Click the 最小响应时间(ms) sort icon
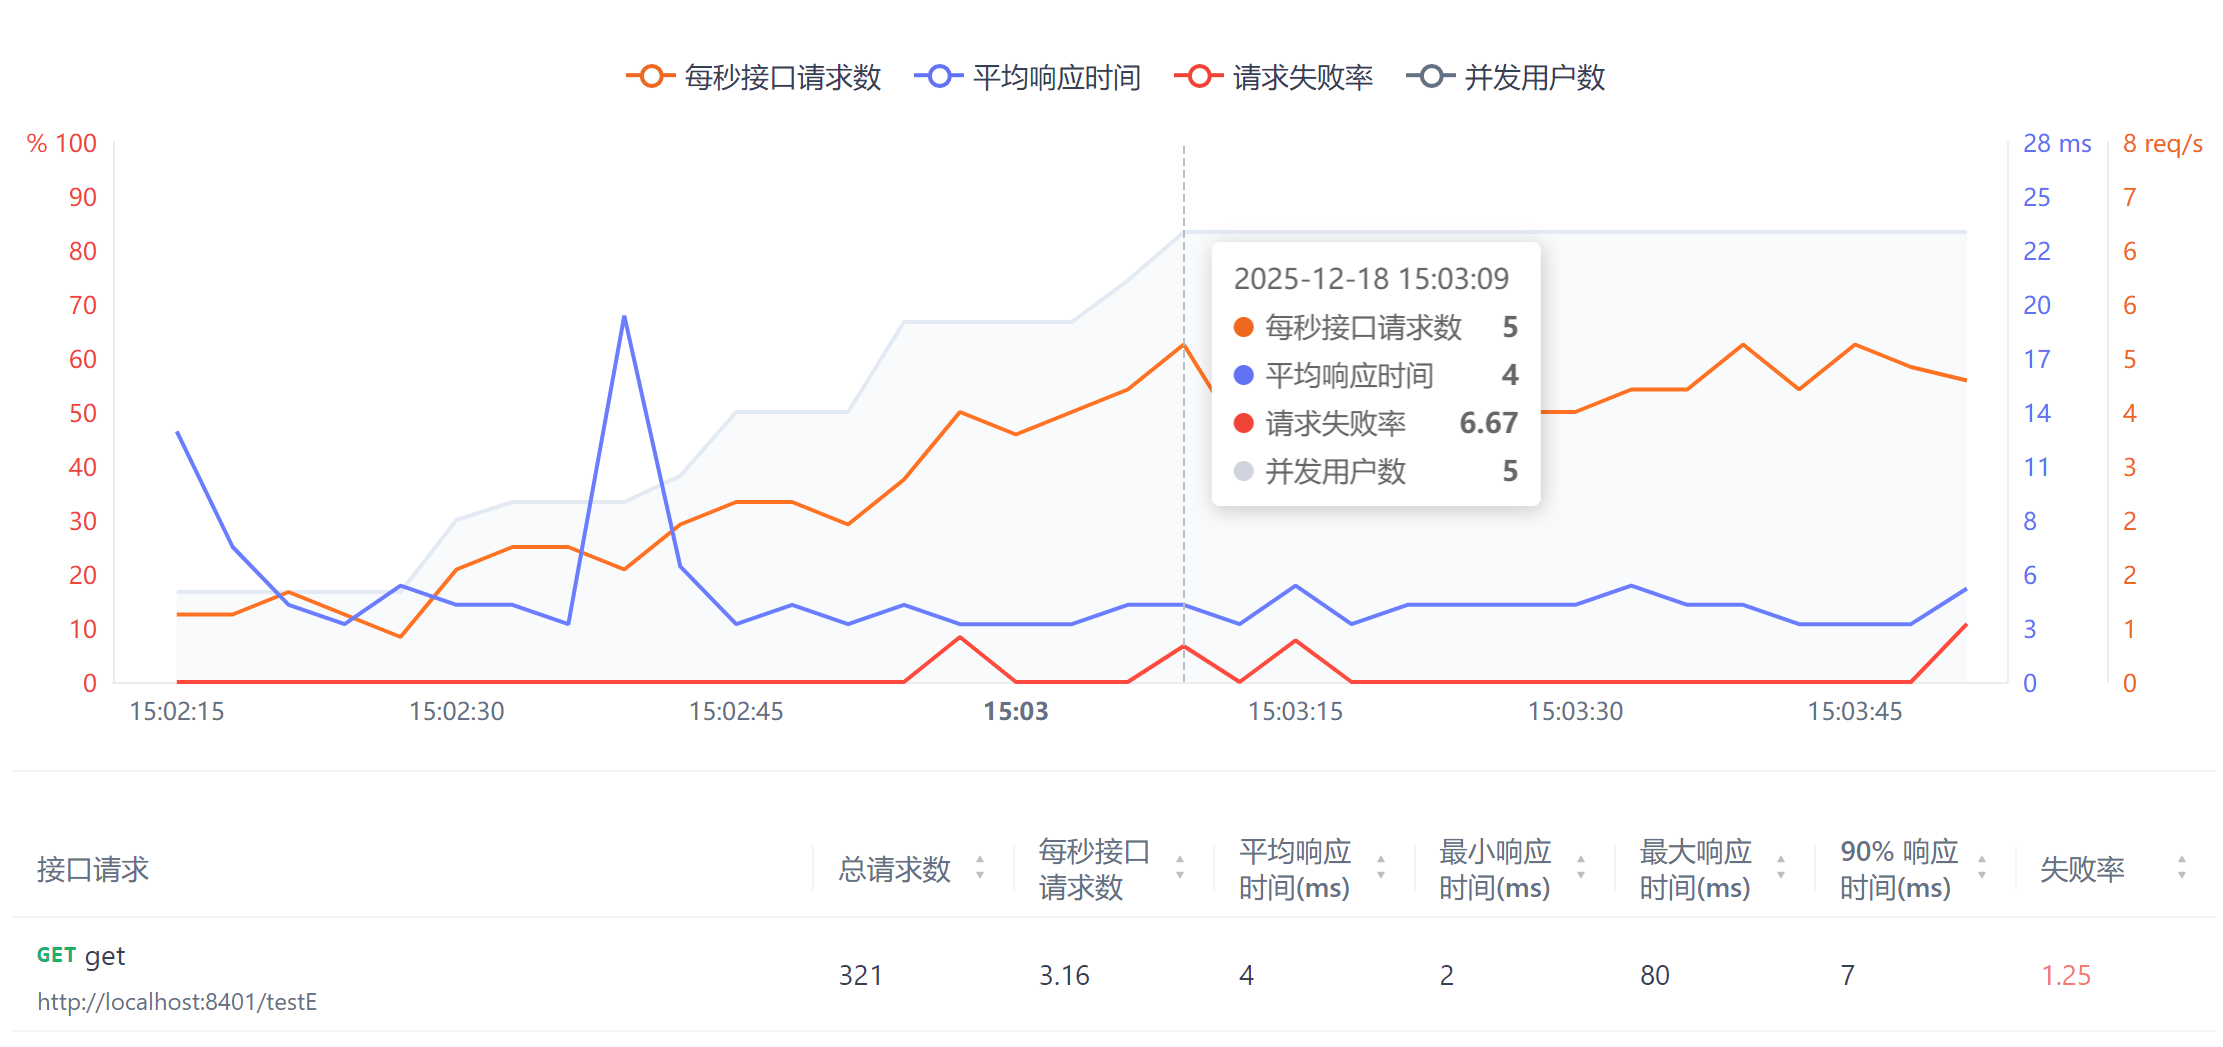 tap(1581, 868)
